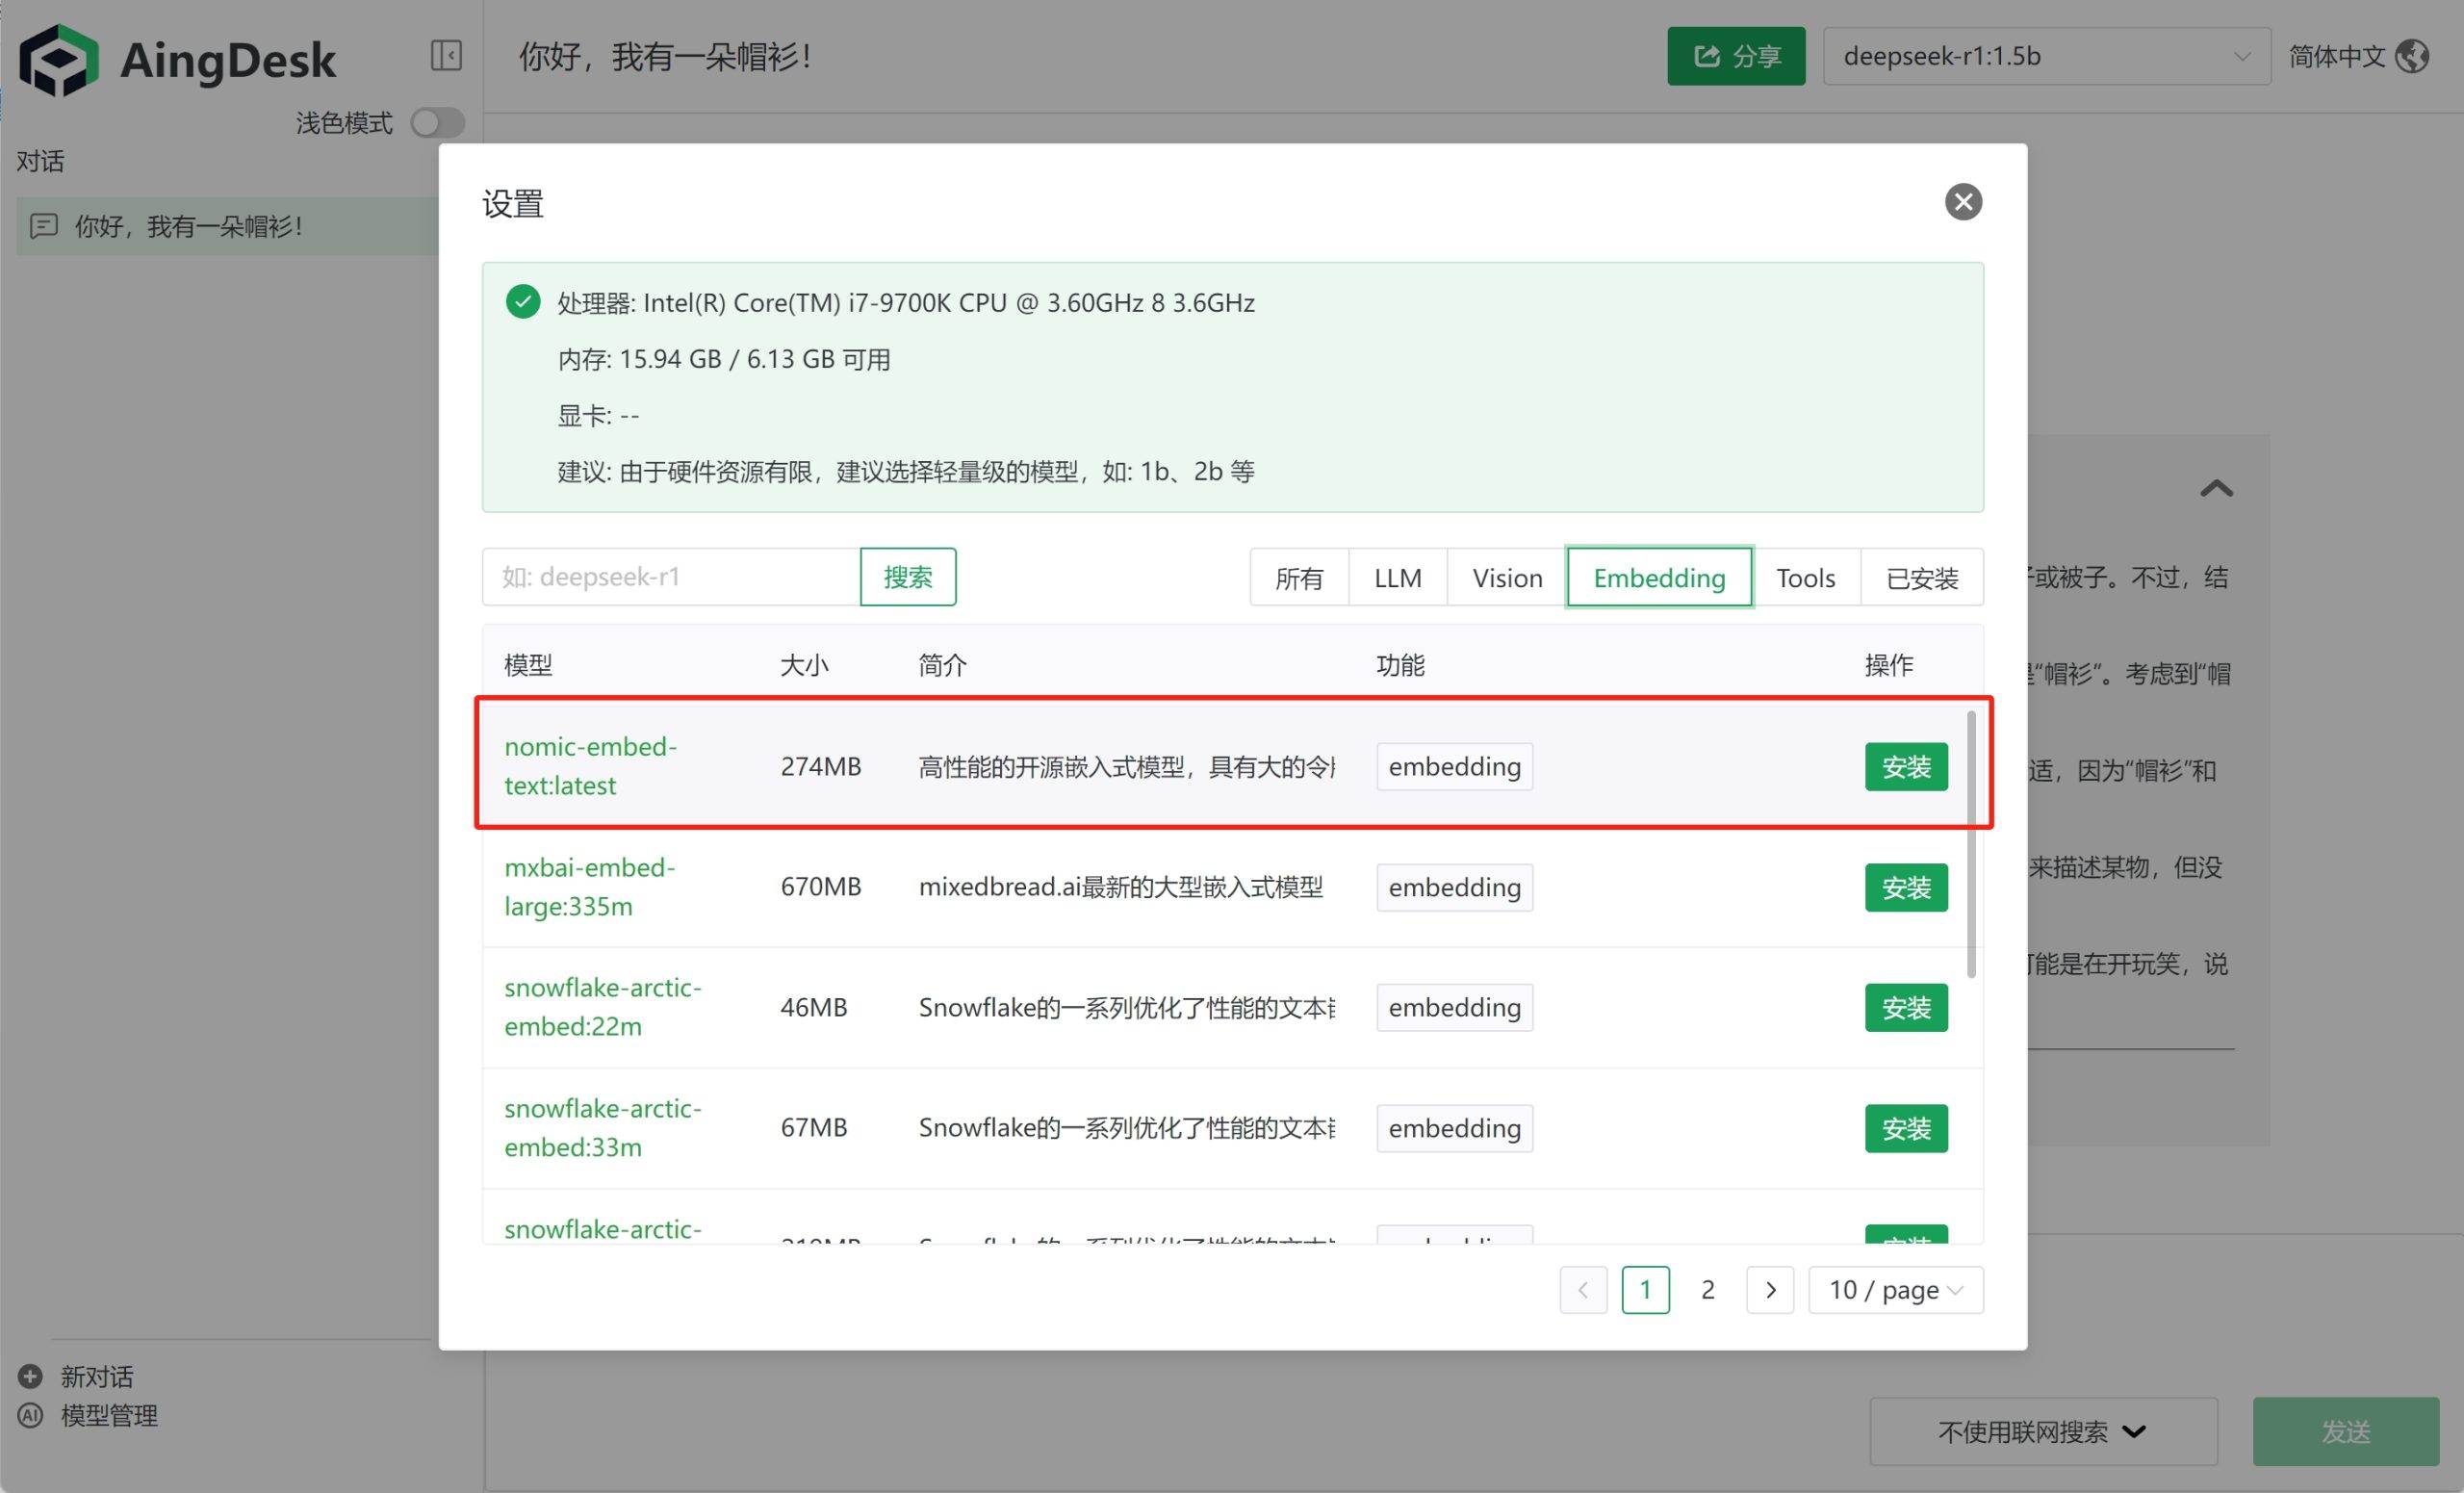Focus the model search input field
This screenshot has height=1493, width=2464.
(671, 577)
